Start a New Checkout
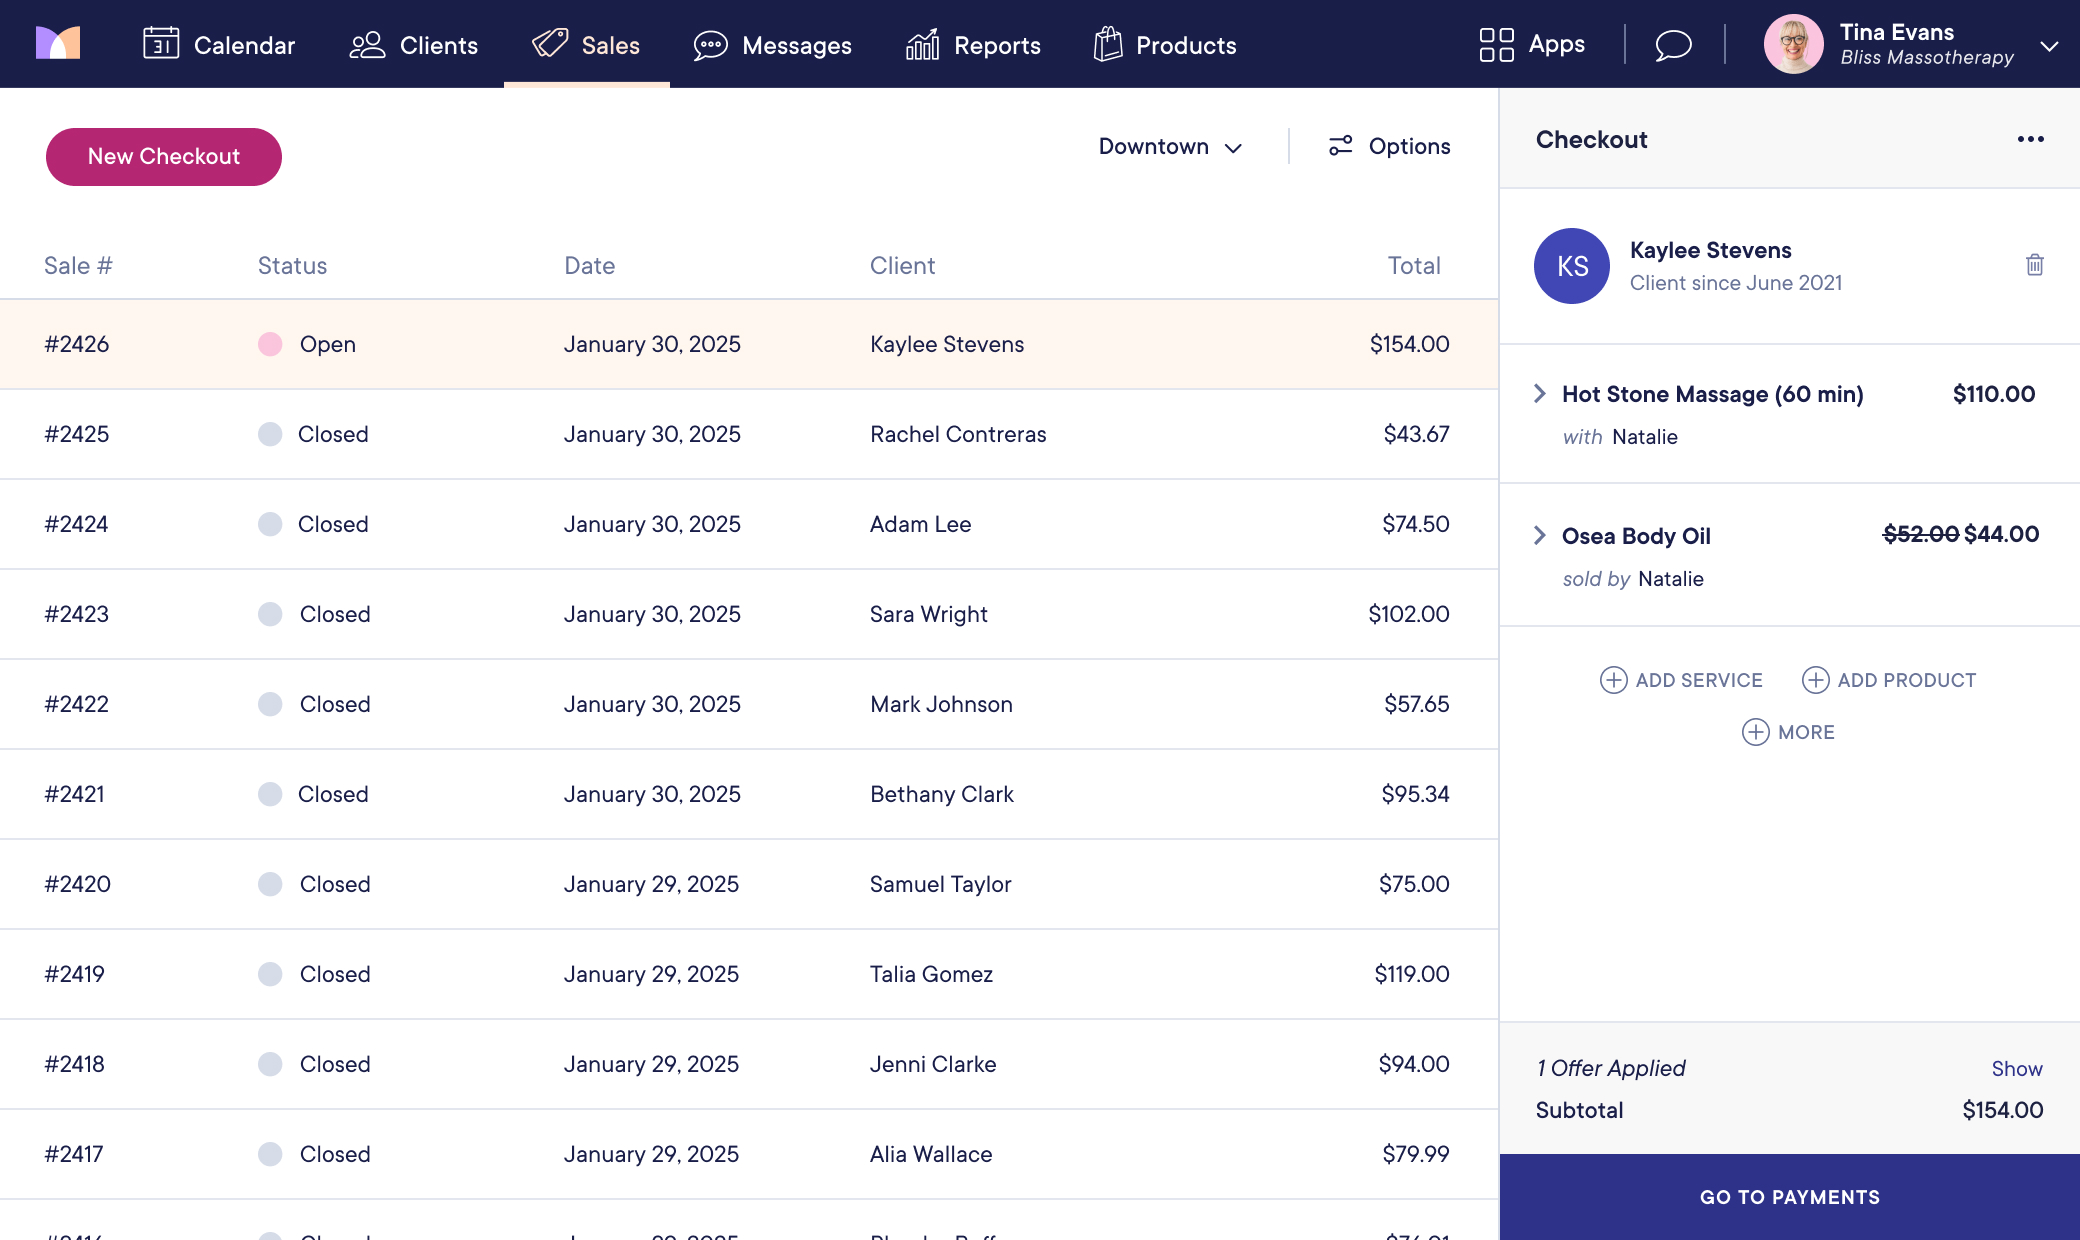The width and height of the screenshot is (2080, 1240). 163,156
